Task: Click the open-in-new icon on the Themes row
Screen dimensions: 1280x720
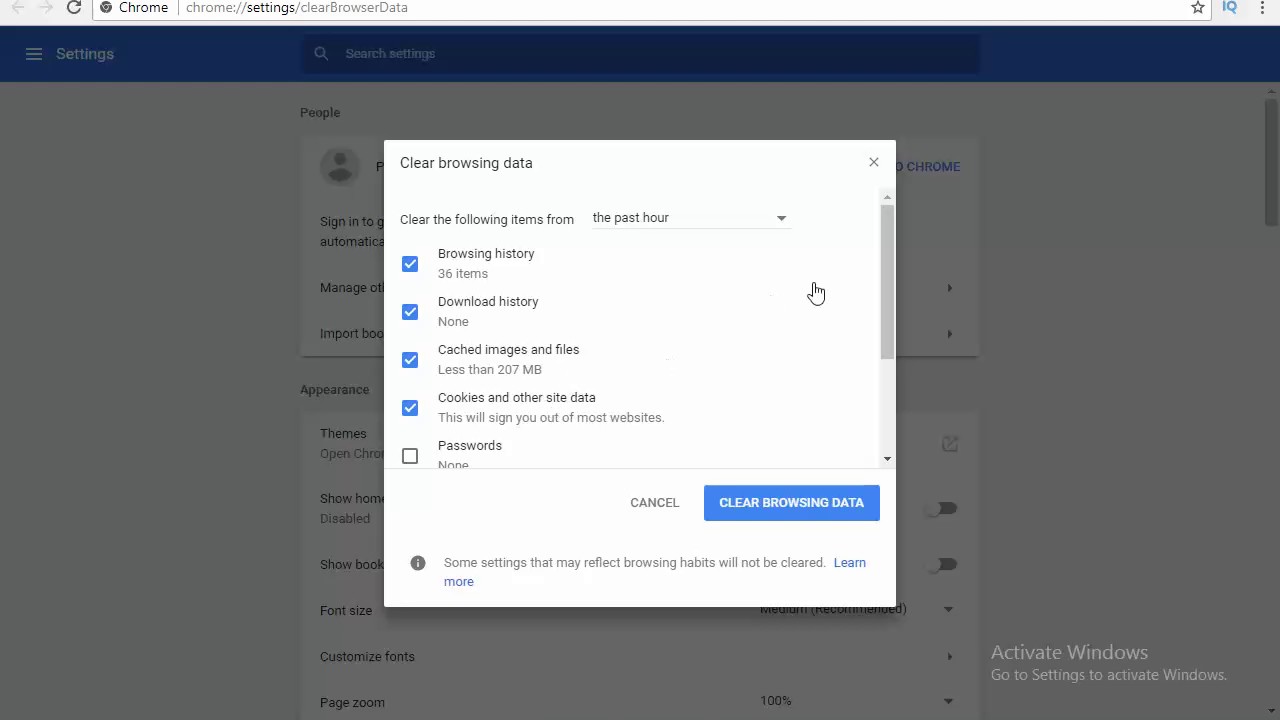Action: [x=950, y=443]
